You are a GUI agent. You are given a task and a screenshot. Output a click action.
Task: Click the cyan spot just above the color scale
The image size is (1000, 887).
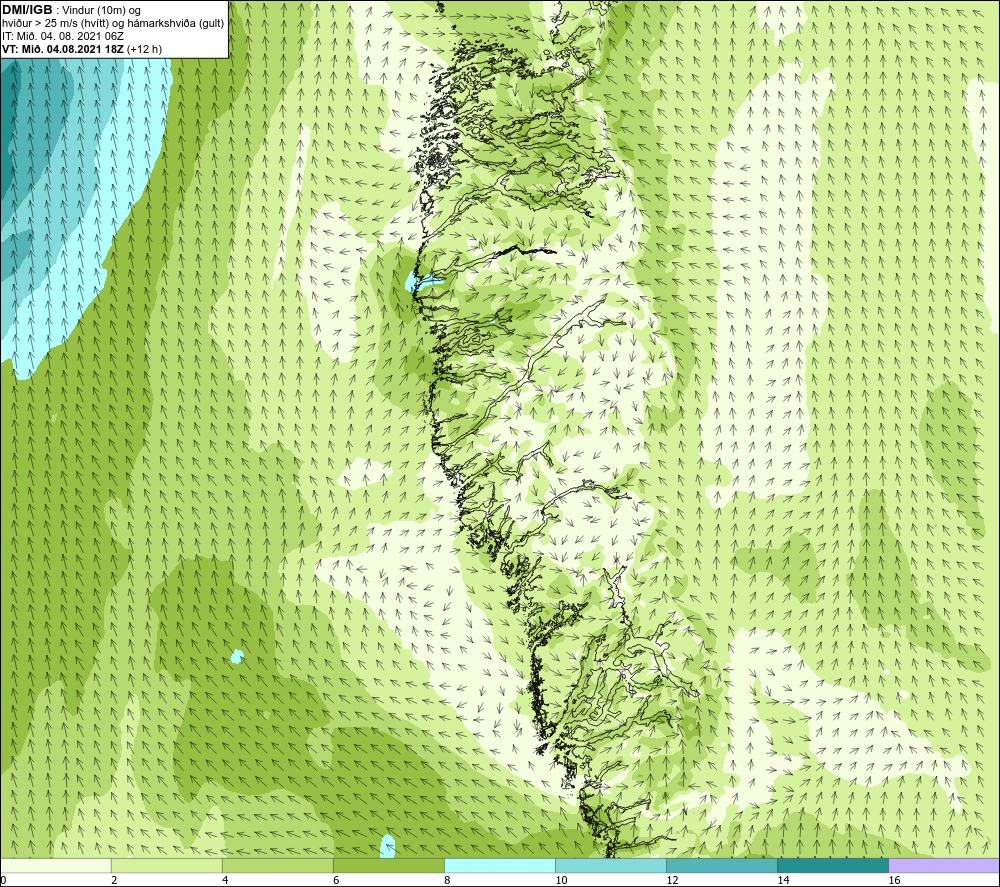[x=387, y=846]
